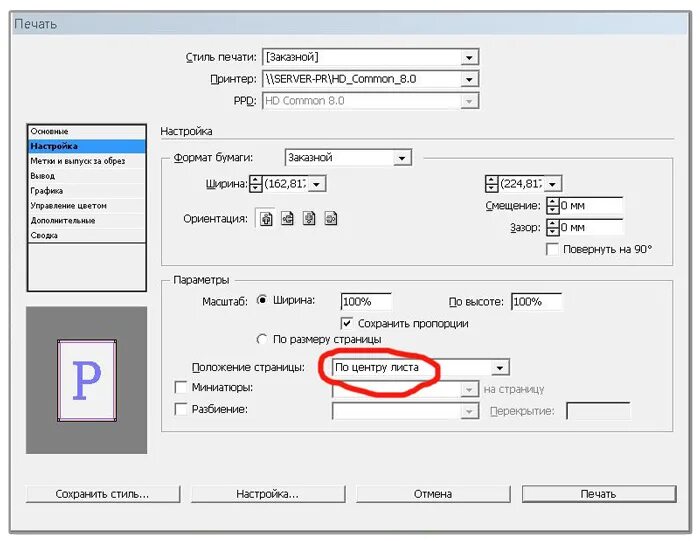700x541 pixels.
Task: Open the Положение страницы dropdown
Action: (500, 368)
